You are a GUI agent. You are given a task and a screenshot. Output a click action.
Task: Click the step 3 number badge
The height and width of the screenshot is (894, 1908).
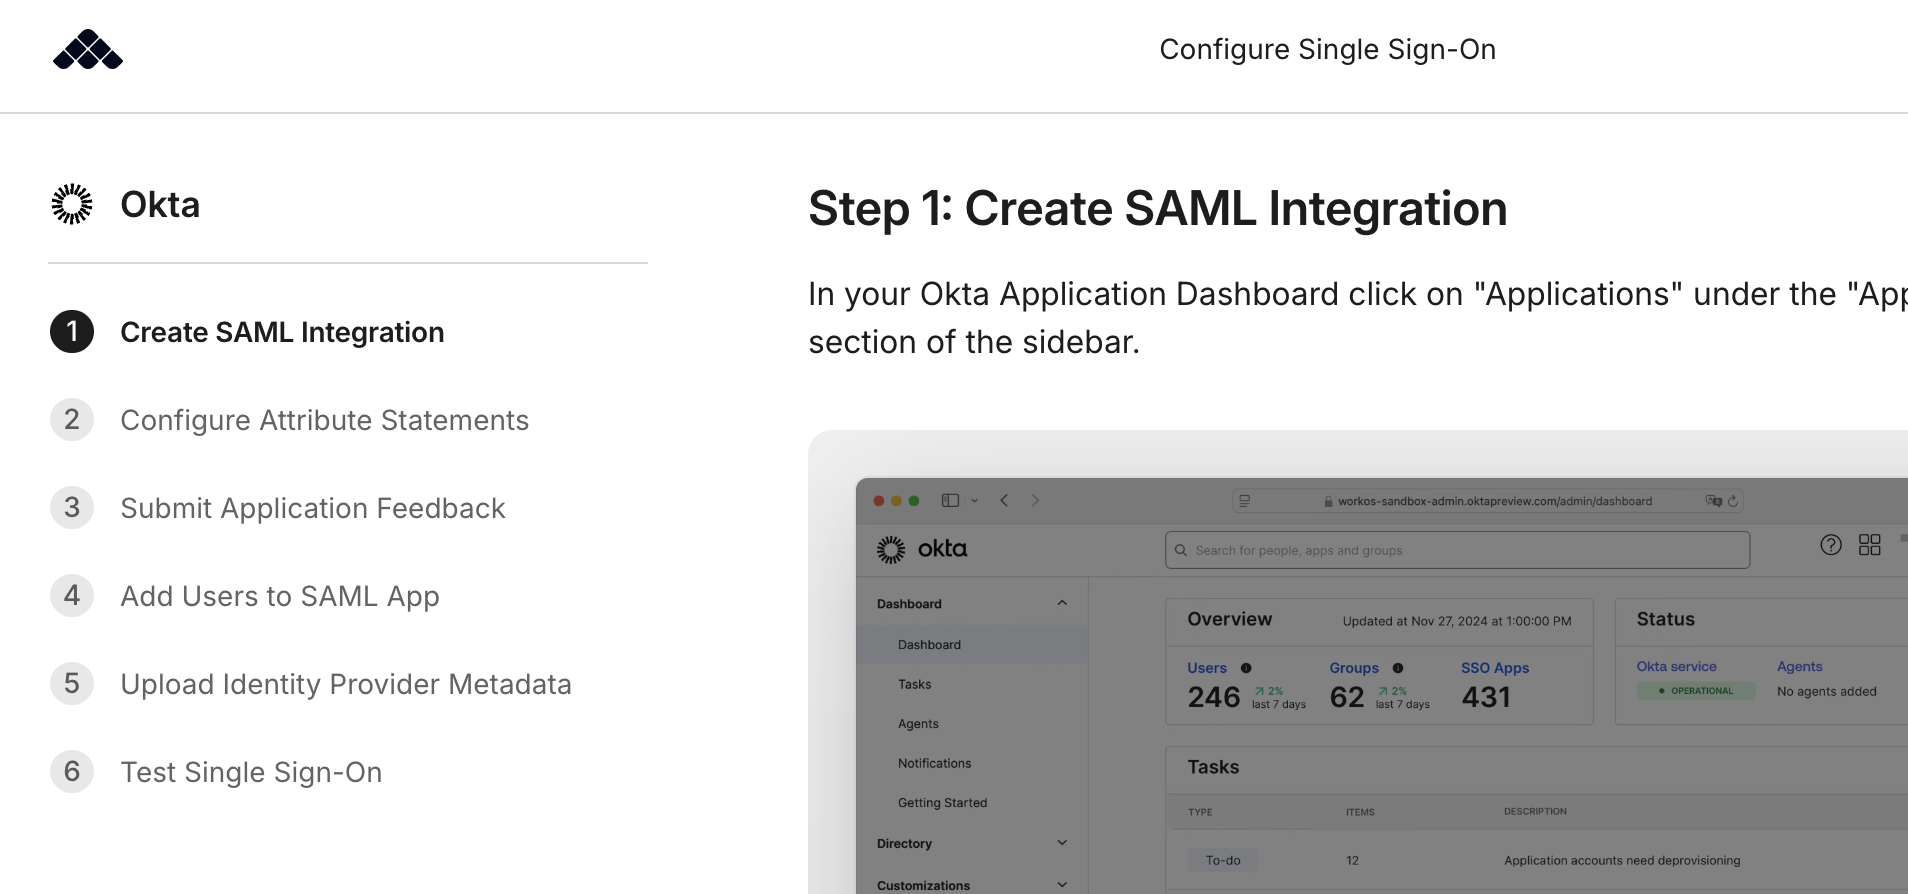click(x=72, y=508)
